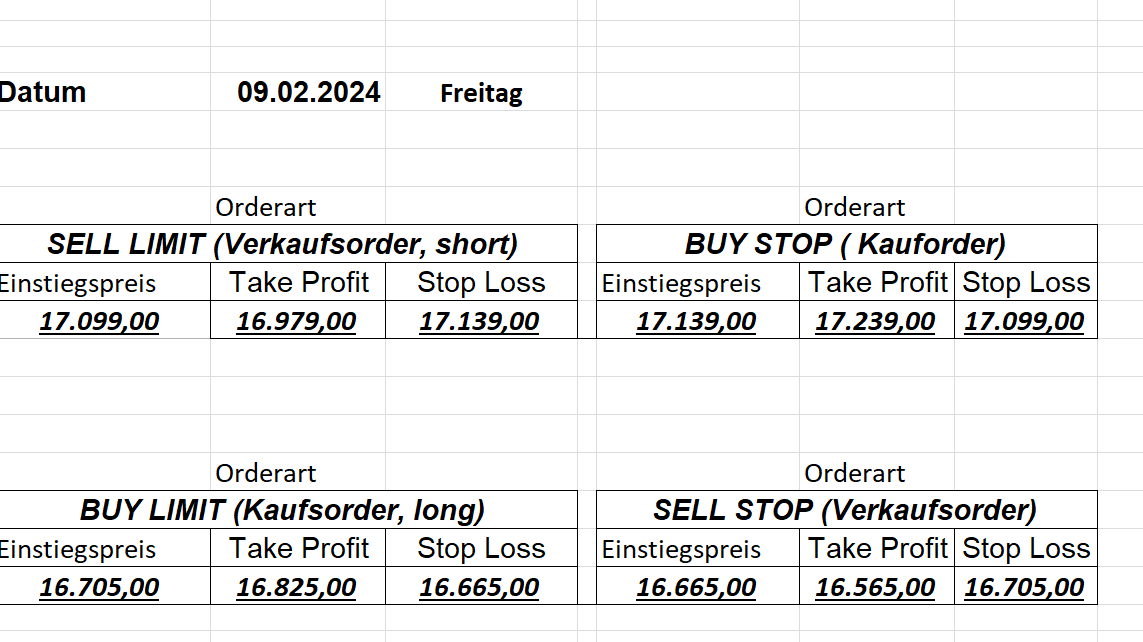Click the Datum label cell
Image resolution: width=1143 pixels, height=642 pixels.
[43, 93]
